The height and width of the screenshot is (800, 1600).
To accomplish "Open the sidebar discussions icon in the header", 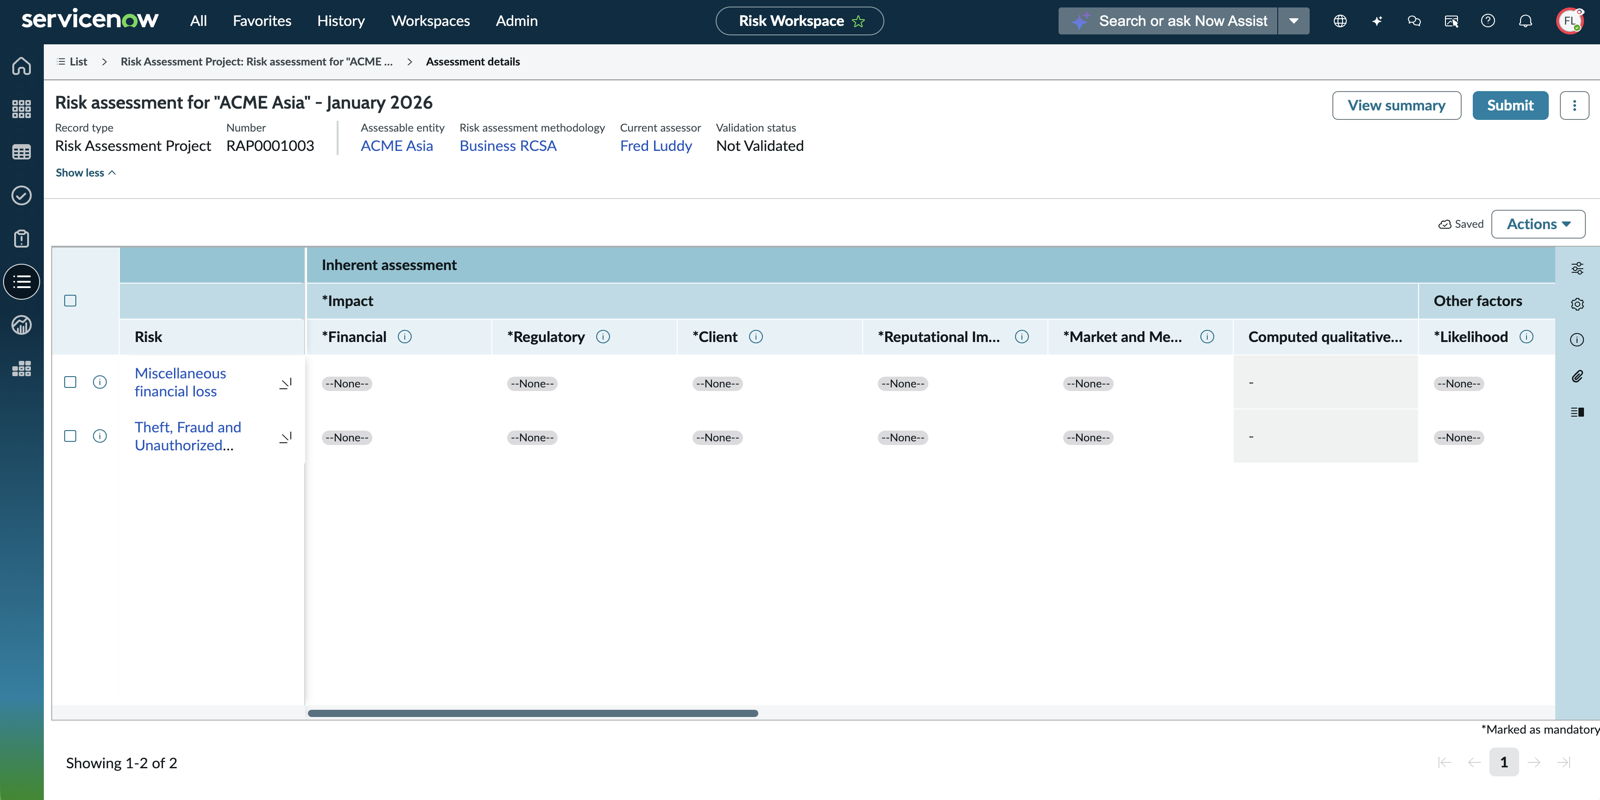I will click(x=1451, y=21).
